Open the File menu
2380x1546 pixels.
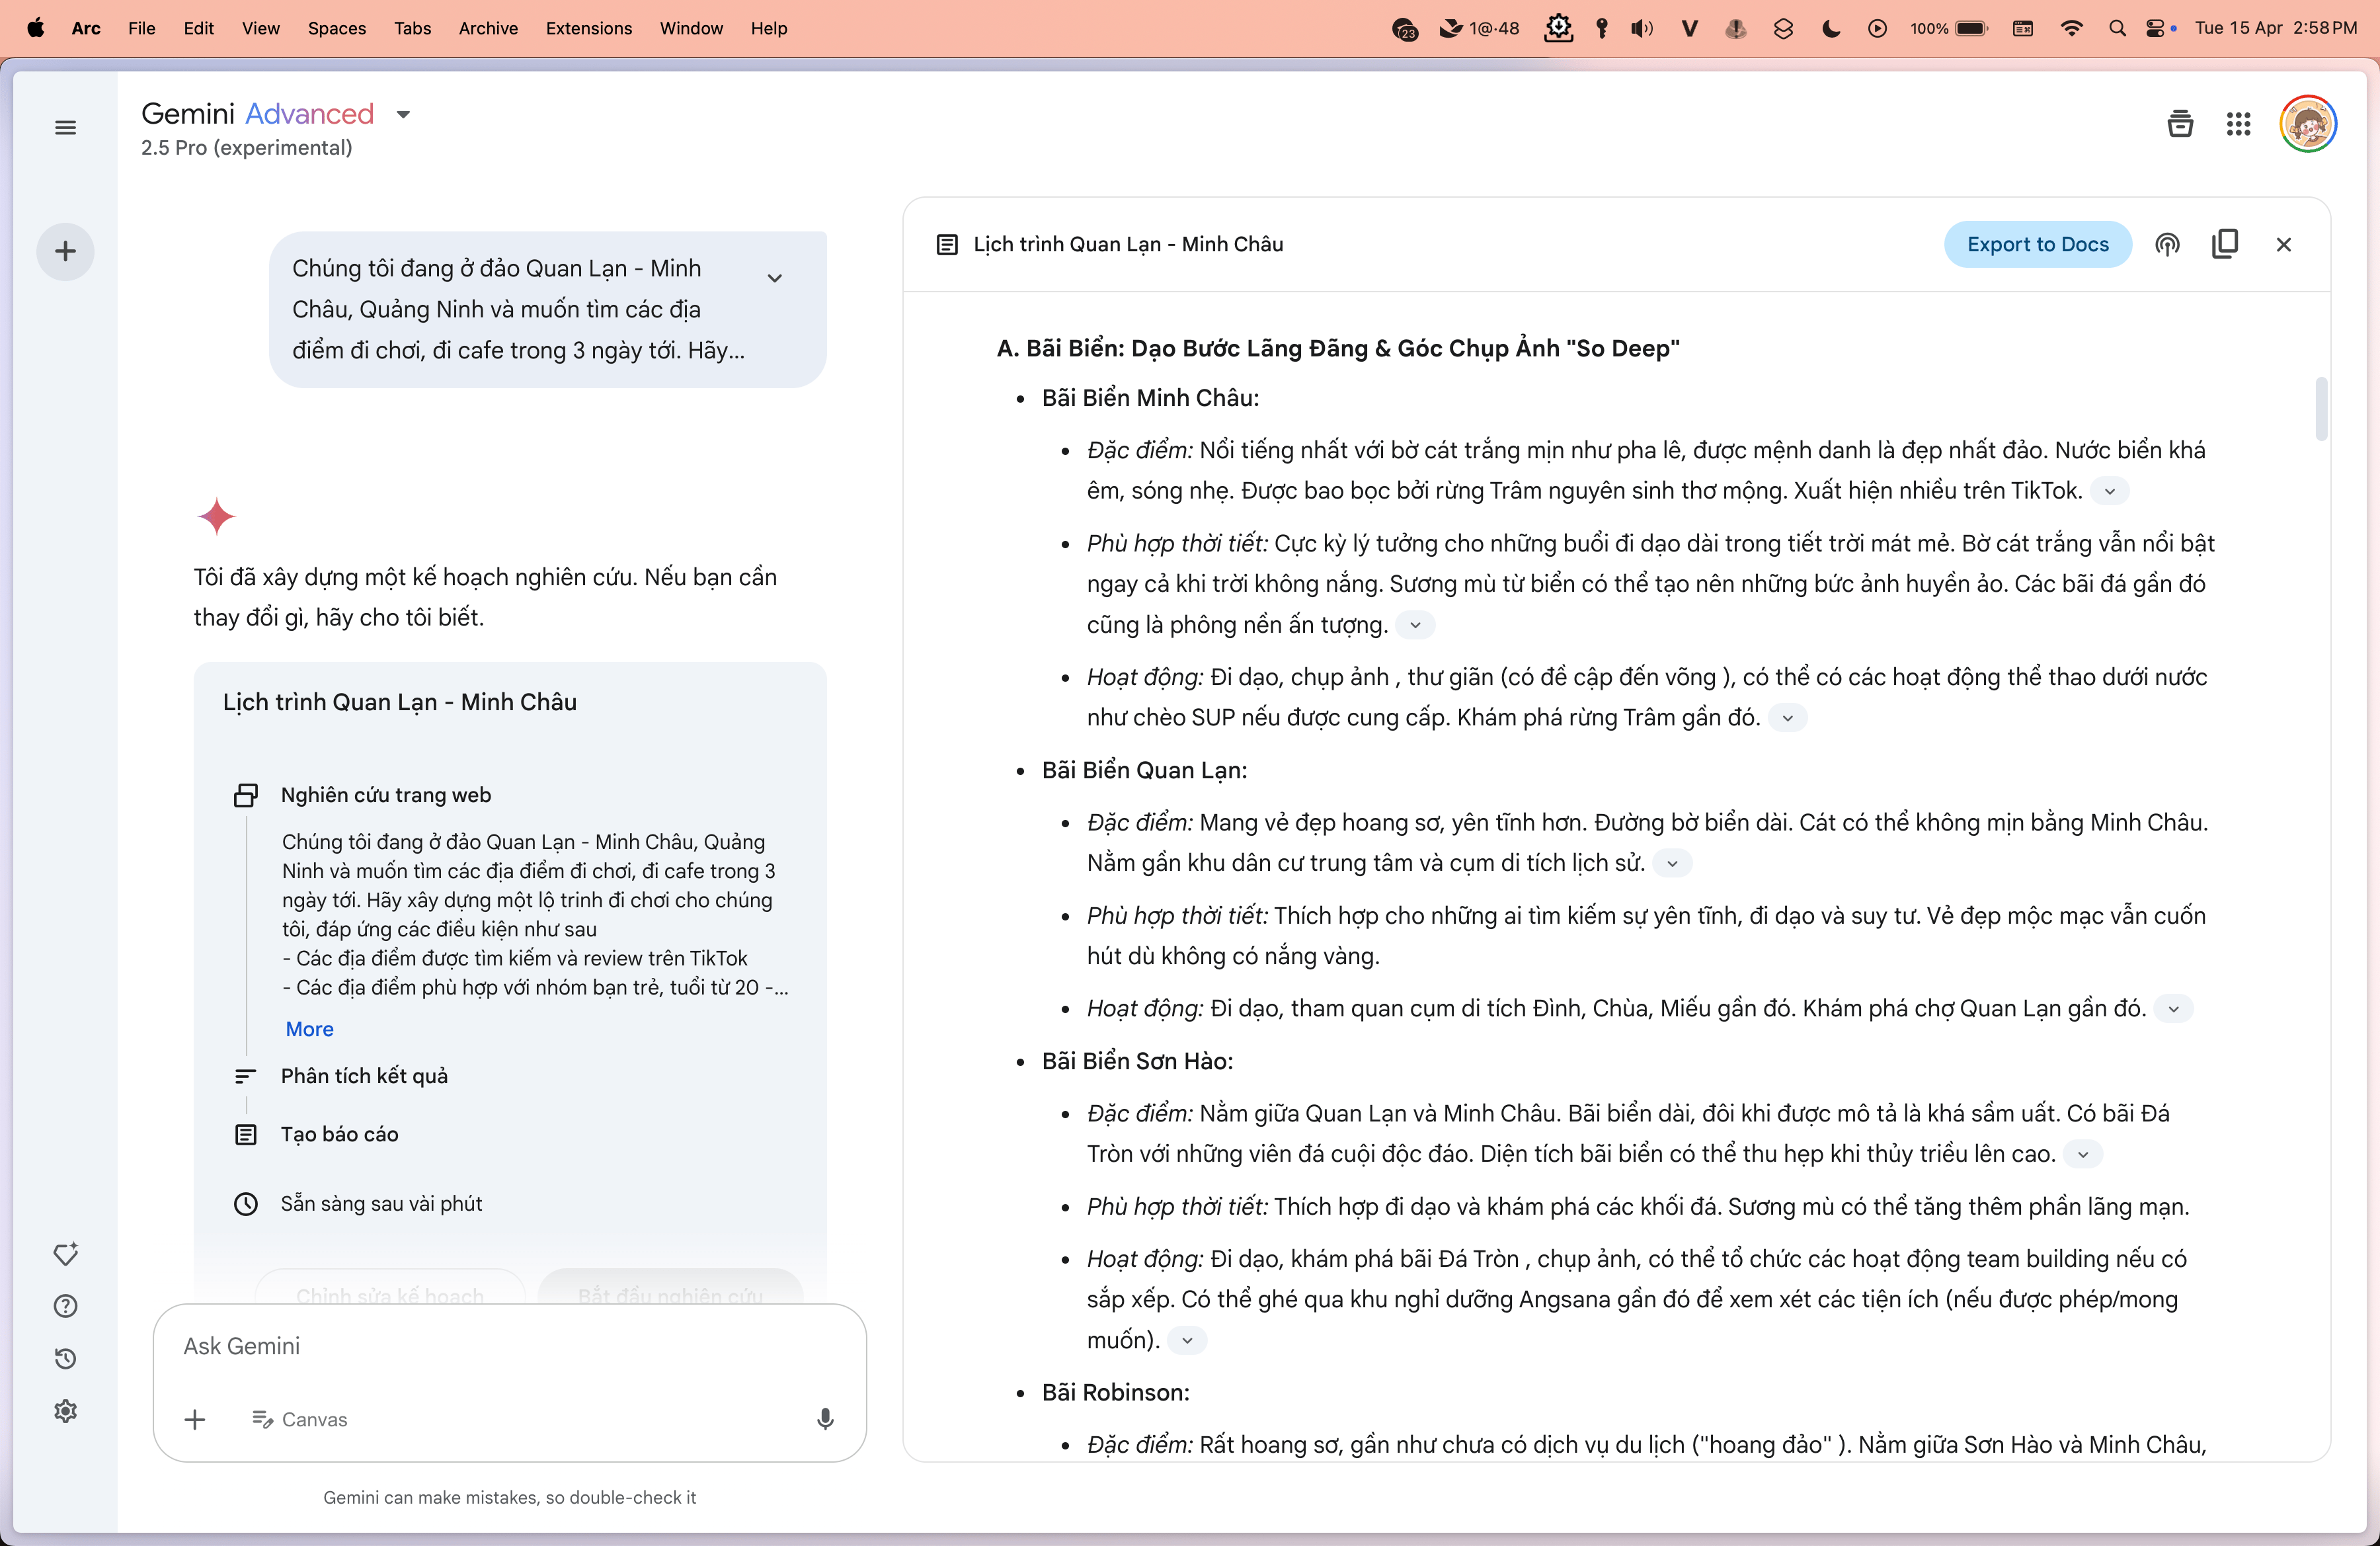click(141, 28)
